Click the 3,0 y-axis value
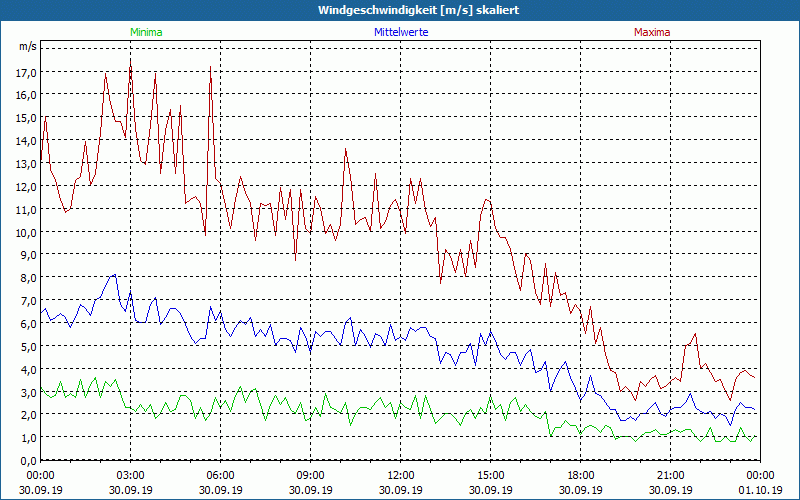The height and width of the screenshot is (500, 800). point(29,393)
